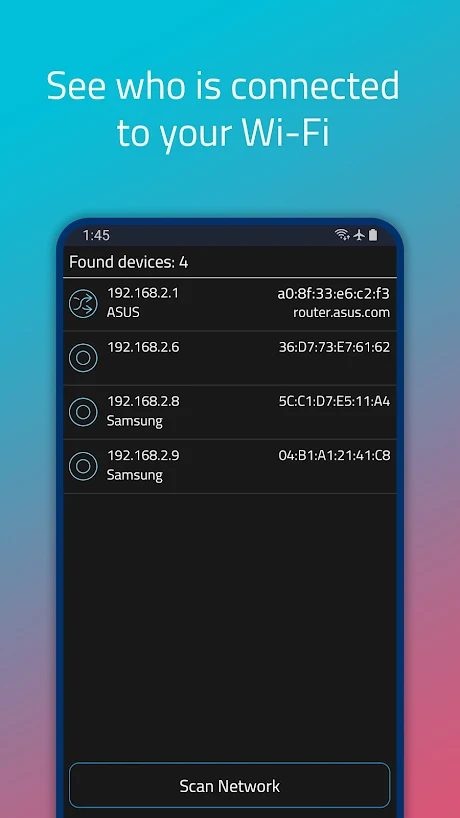460x818 pixels.
Task: Select the MAC address 04:B1:A1:21:41:C8
Action: coord(334,456)
